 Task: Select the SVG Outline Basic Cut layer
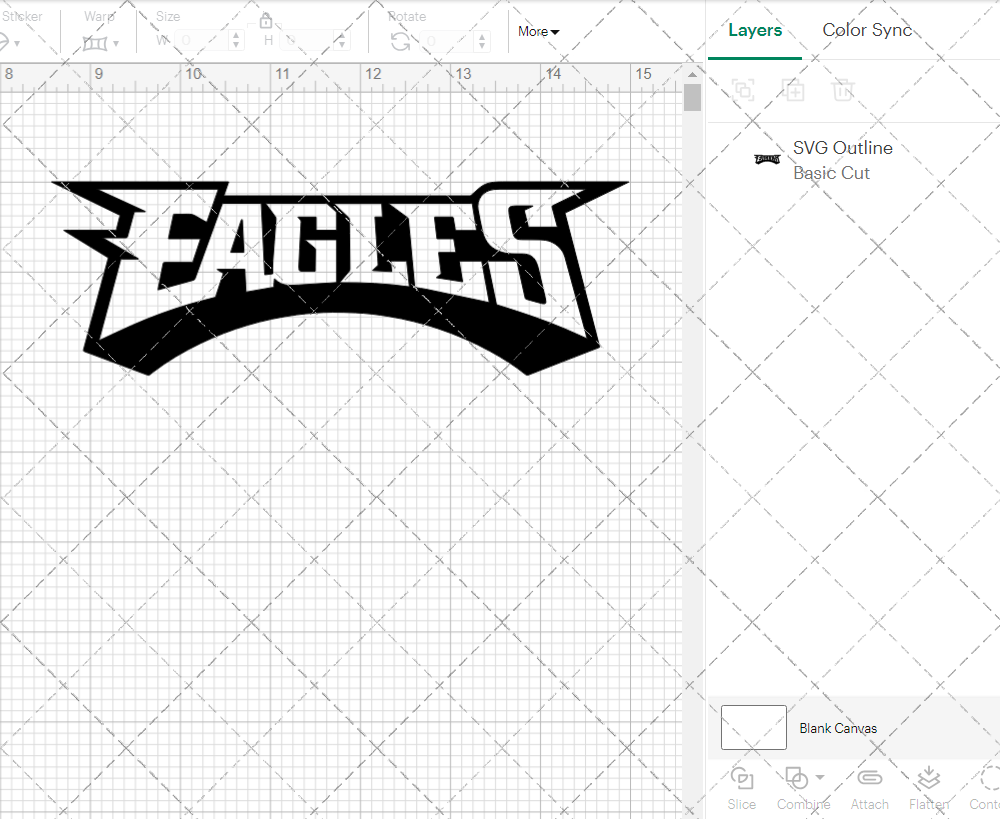point(843,160)
